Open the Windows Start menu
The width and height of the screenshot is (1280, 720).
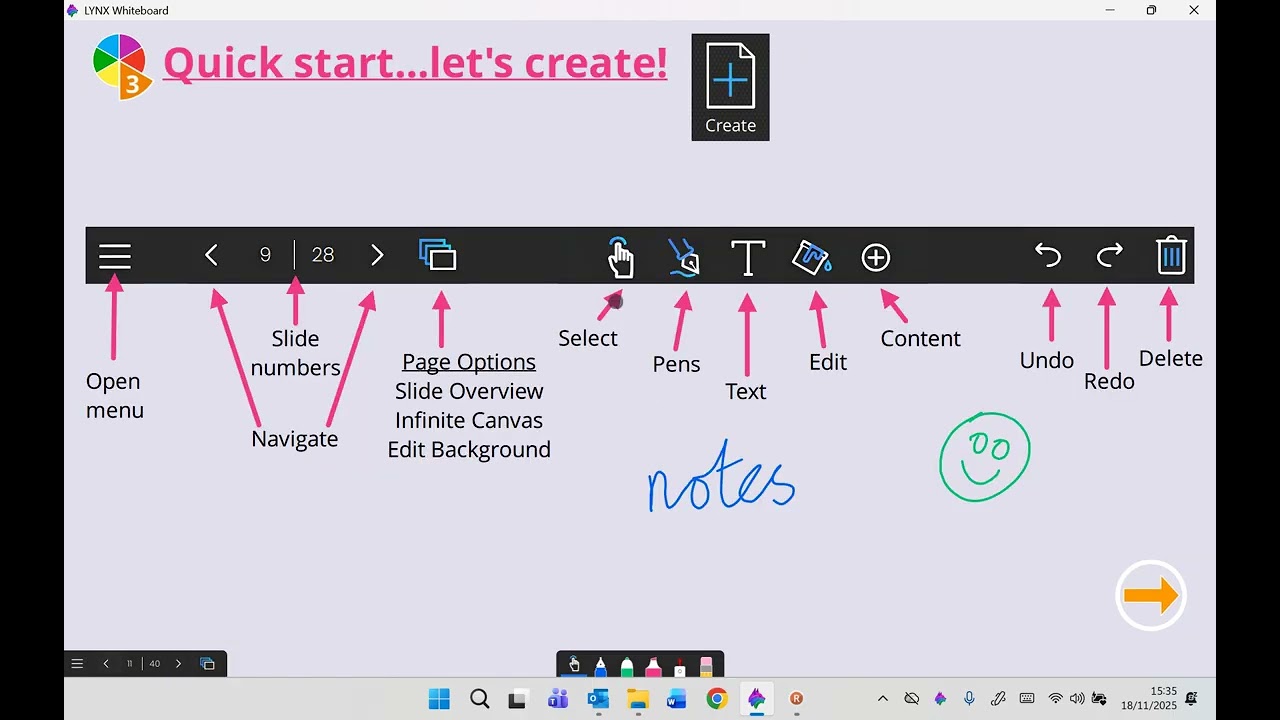[439, 699]
